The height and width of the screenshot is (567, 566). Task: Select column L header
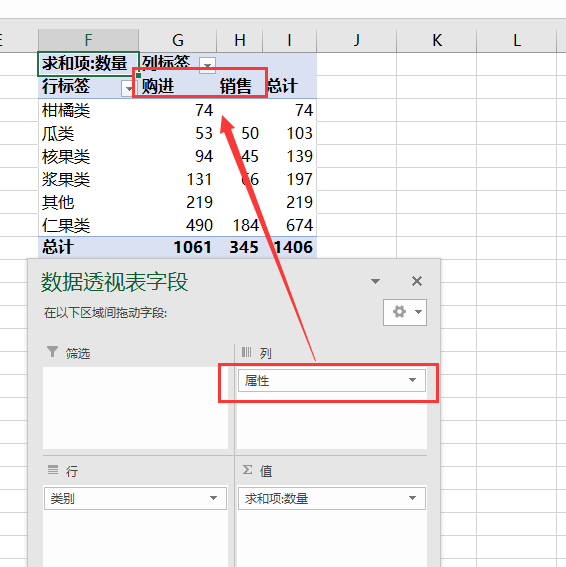516,40
